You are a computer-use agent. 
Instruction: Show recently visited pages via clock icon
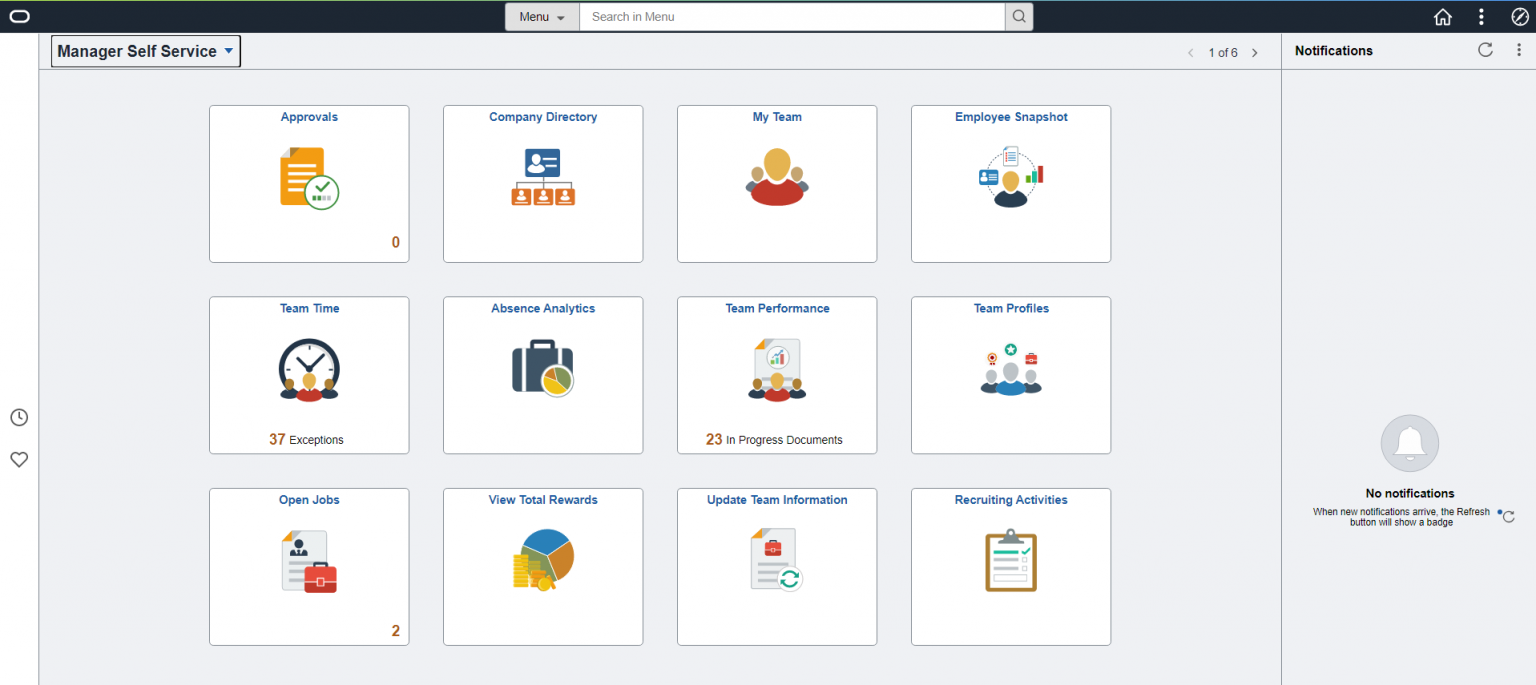tap(18, 417)
